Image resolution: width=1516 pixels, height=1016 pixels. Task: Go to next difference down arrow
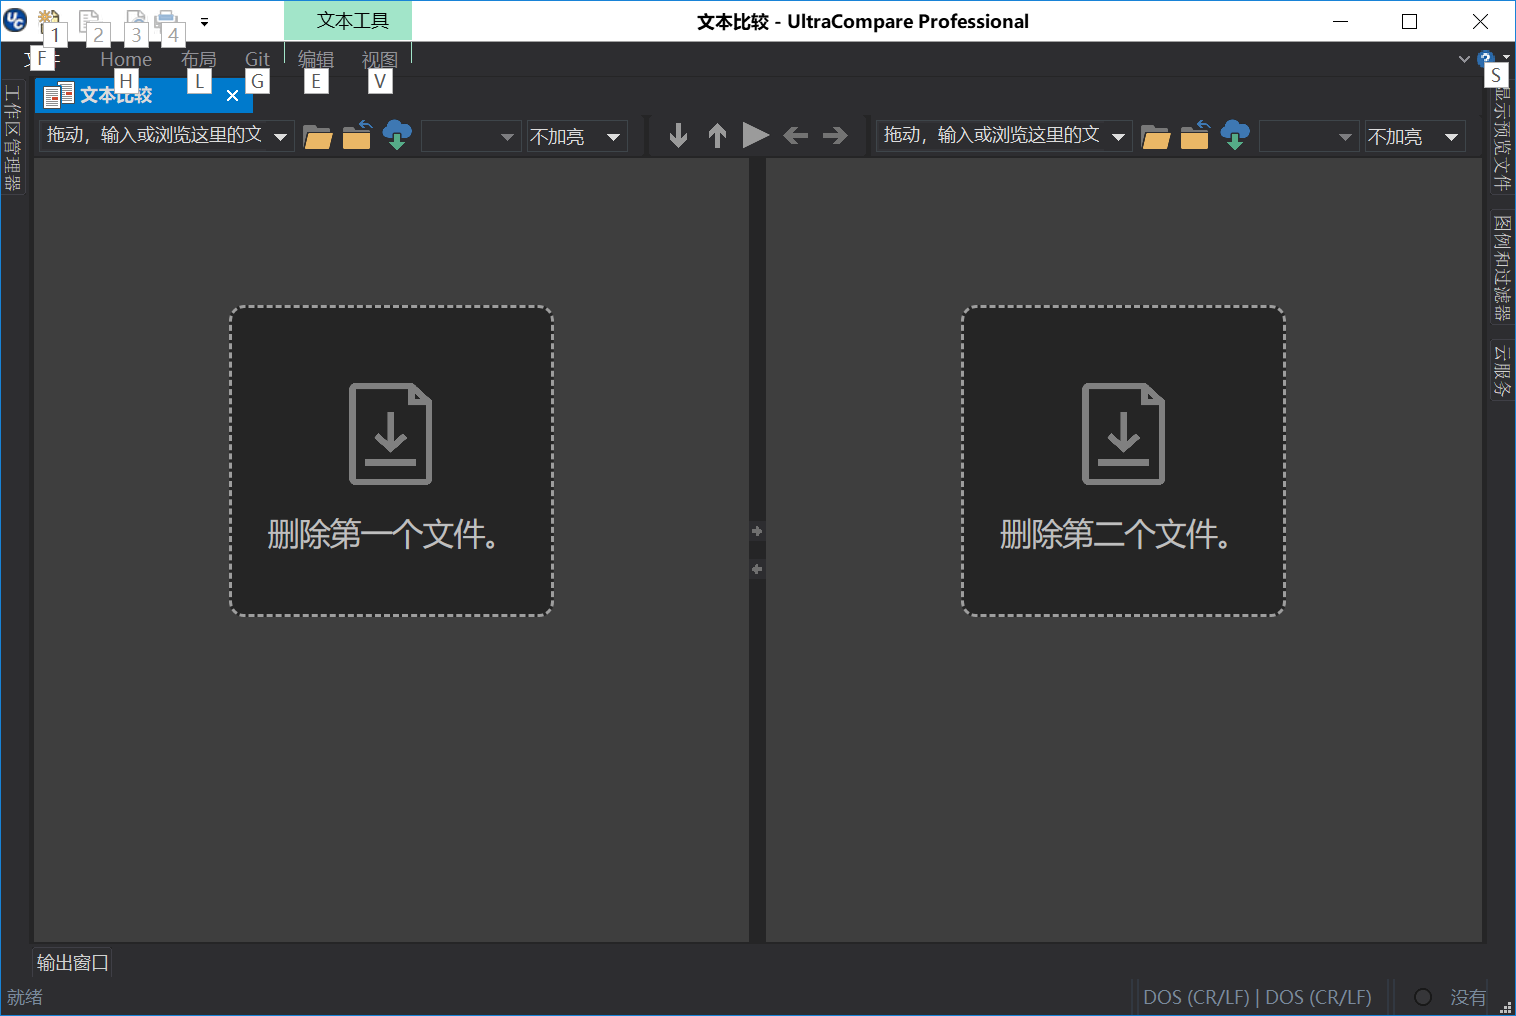coord(678,135)
